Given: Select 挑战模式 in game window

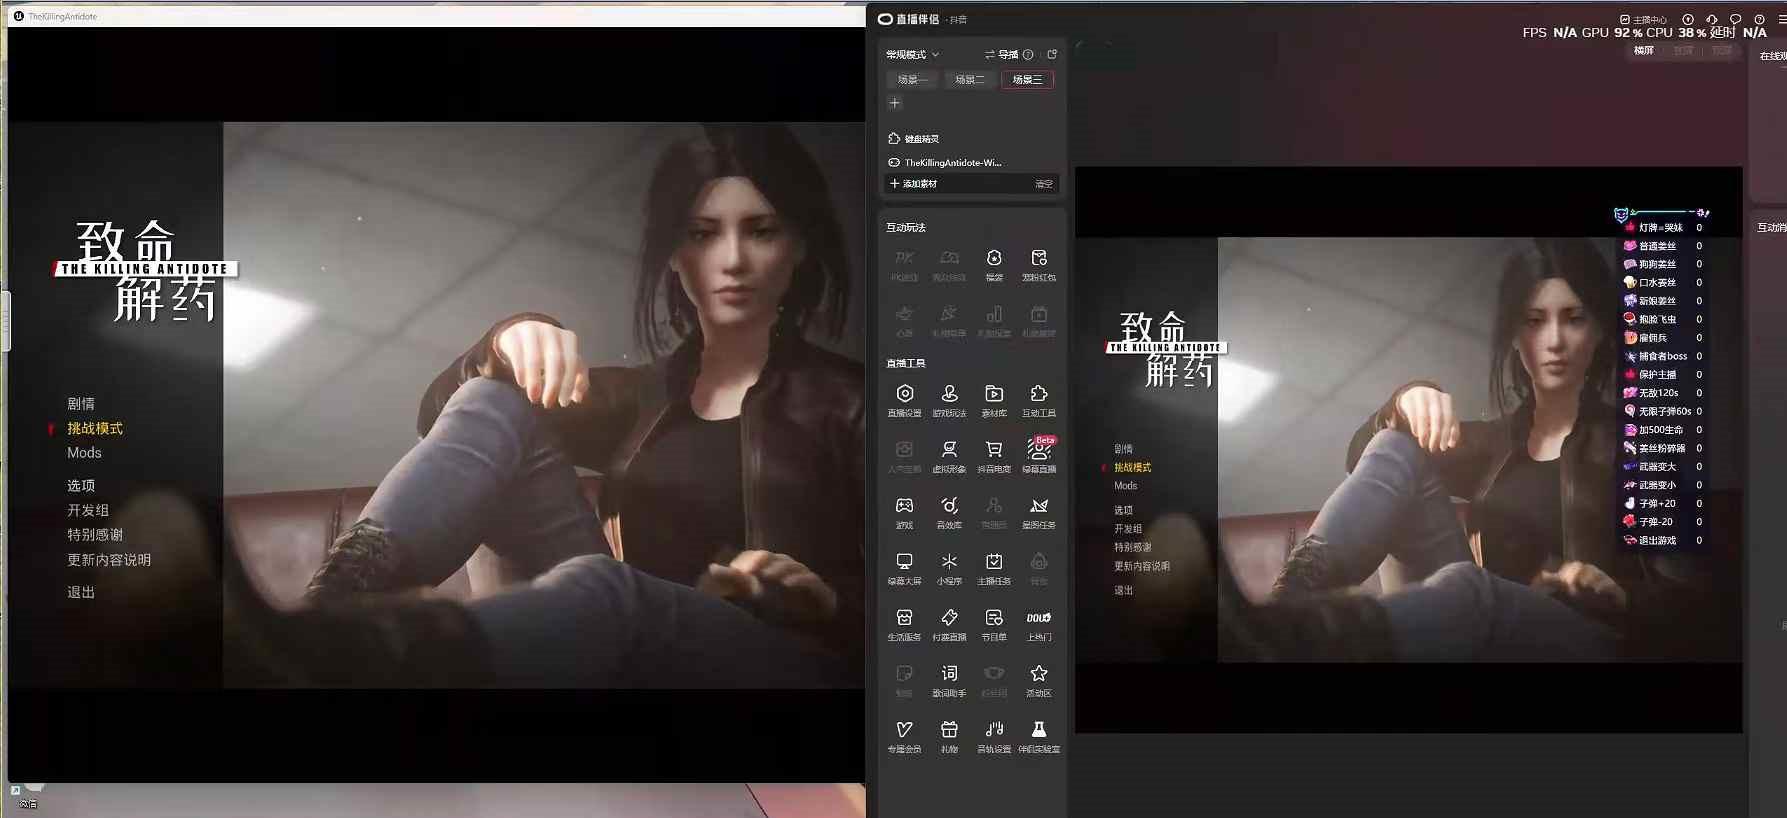Looking at the screenshot, I should (95, 429).
